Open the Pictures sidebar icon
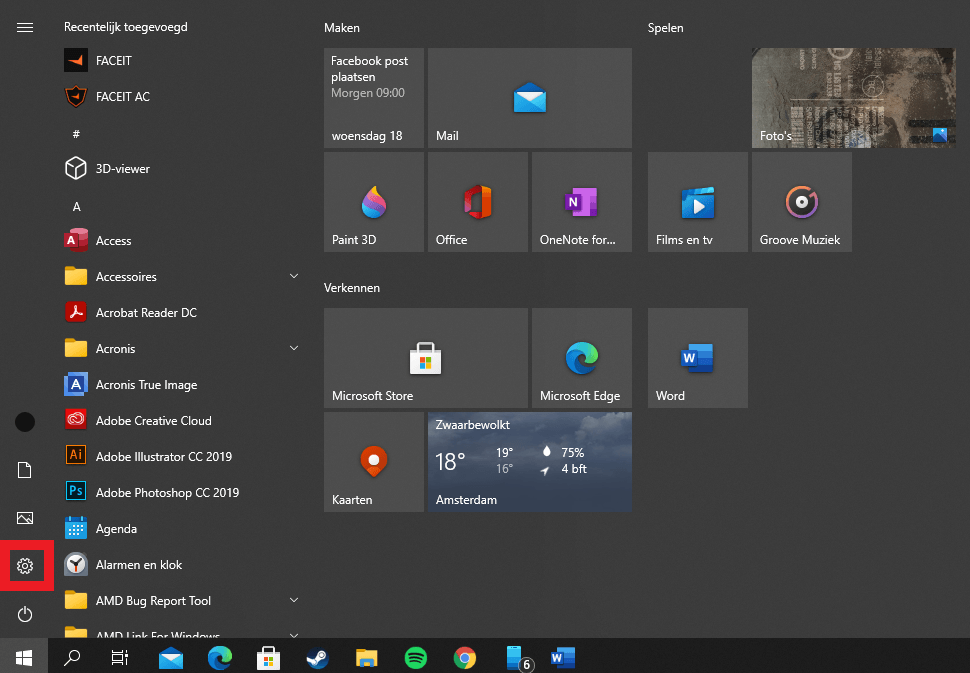Screen dimensions: 970x673 tap(25, 518)
